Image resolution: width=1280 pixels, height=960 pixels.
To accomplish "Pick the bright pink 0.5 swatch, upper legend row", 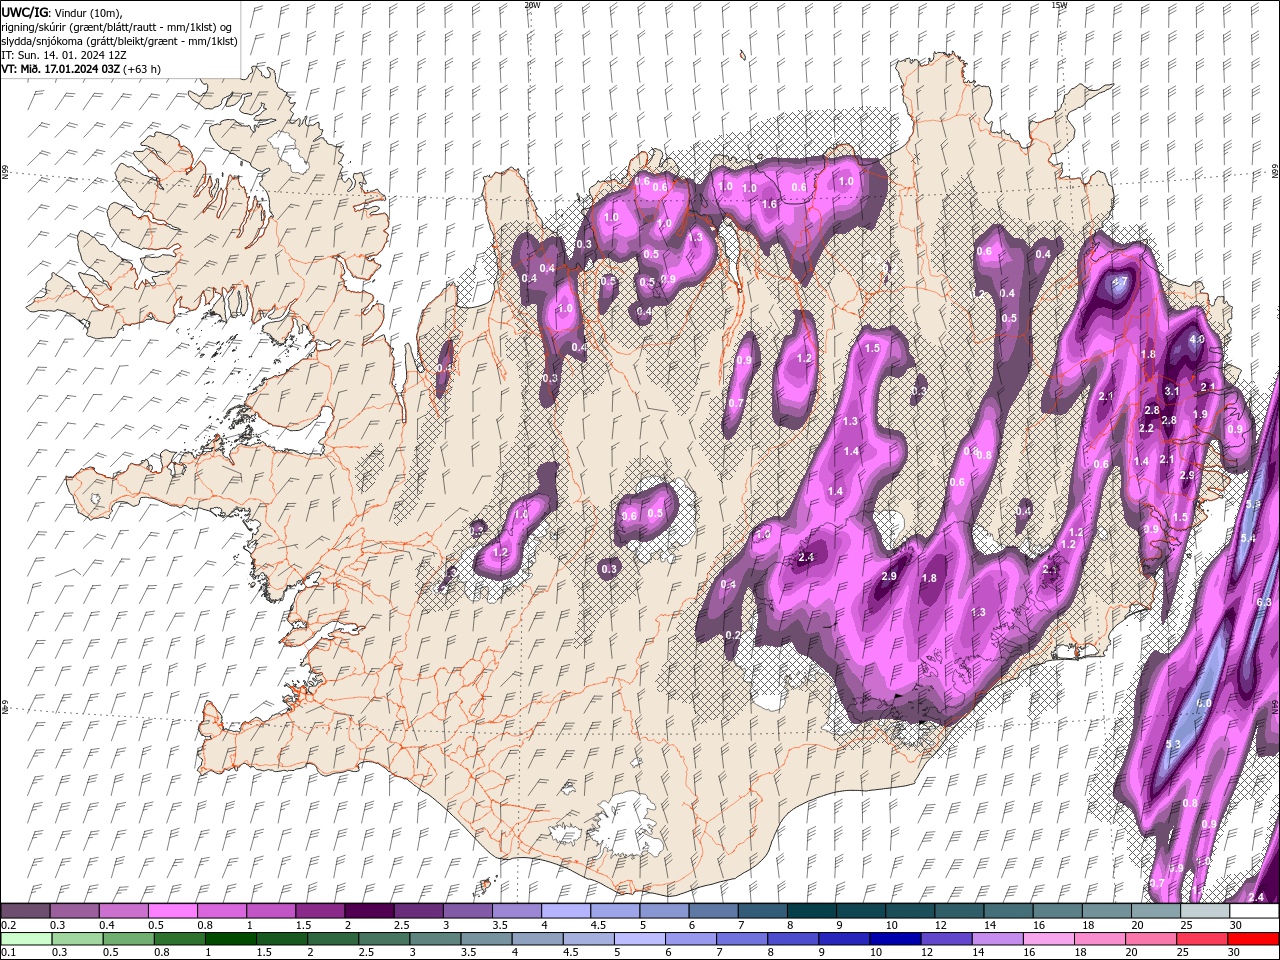I will pyautogui.click(x=172, y=911).
